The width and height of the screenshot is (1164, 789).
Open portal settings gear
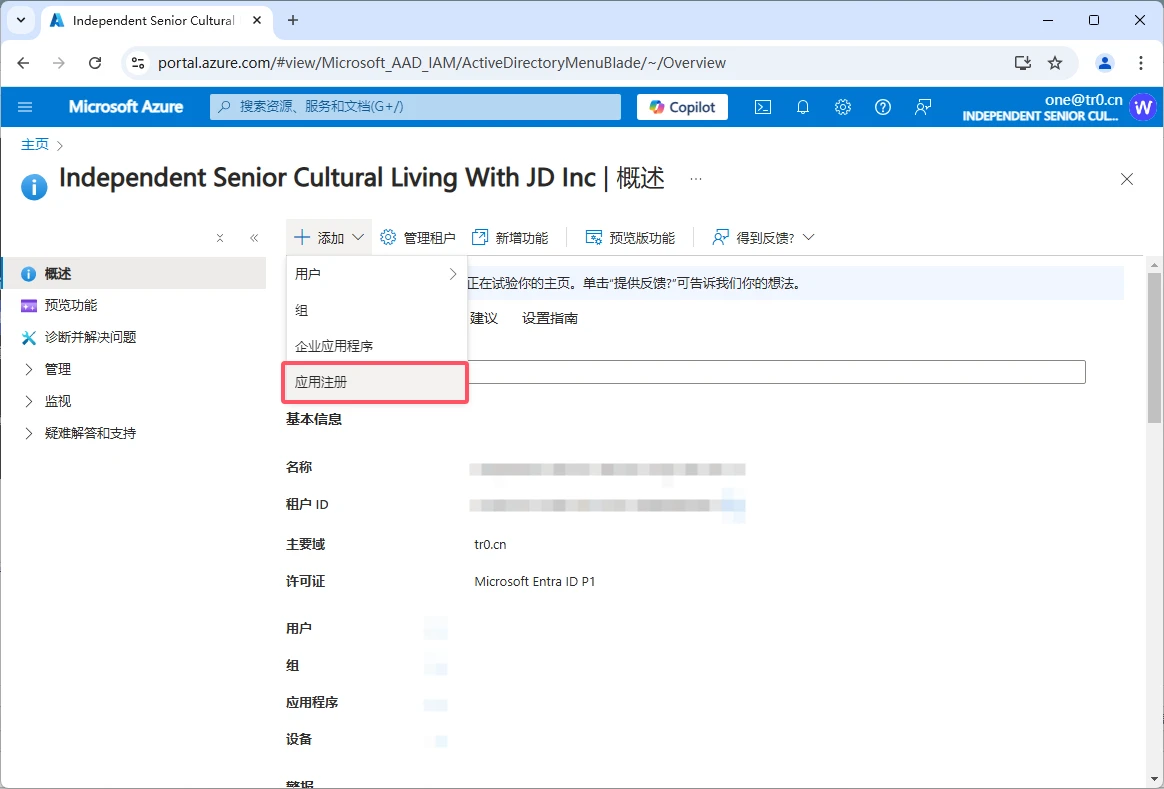843,107
